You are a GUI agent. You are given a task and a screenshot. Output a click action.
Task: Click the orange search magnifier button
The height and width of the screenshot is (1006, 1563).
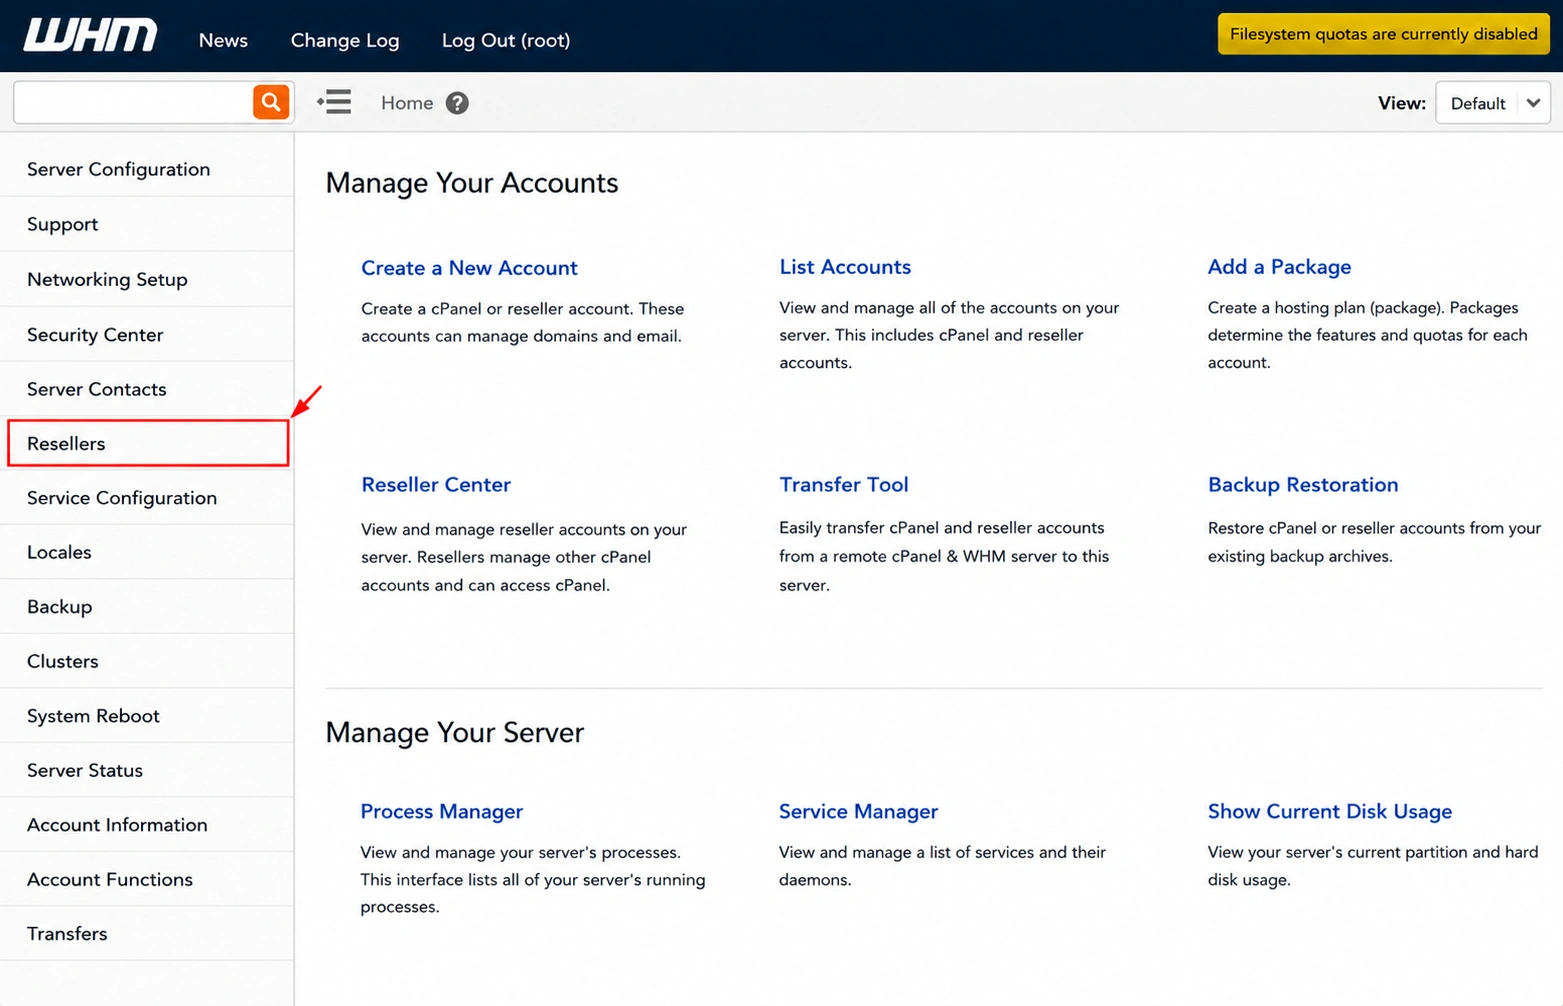coord(271,102)
